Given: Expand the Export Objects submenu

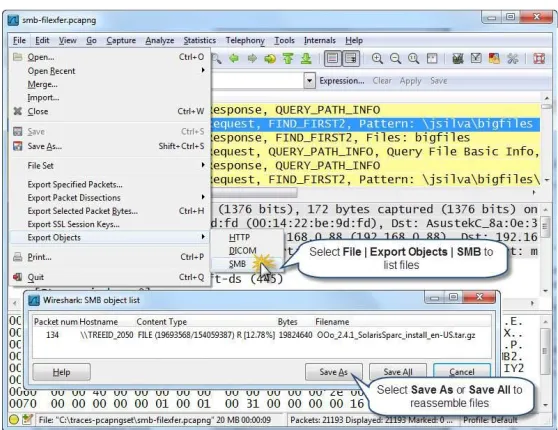Looking at the screenshot, I should [x=109, y=237].
